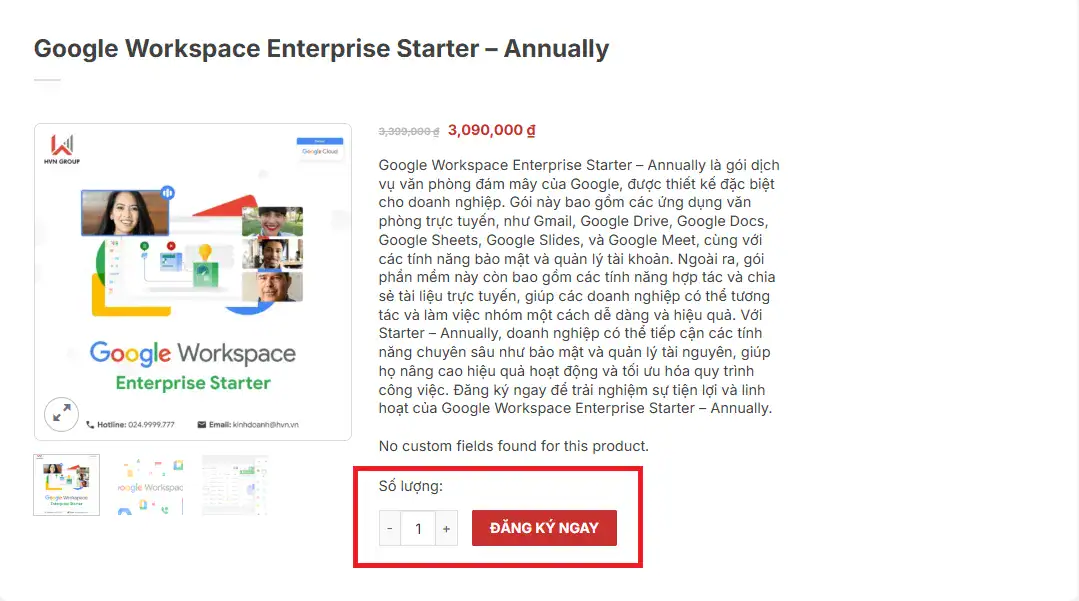Select the second product thumbnail
Screen dimensions: 1079x601
coord(151,485)
